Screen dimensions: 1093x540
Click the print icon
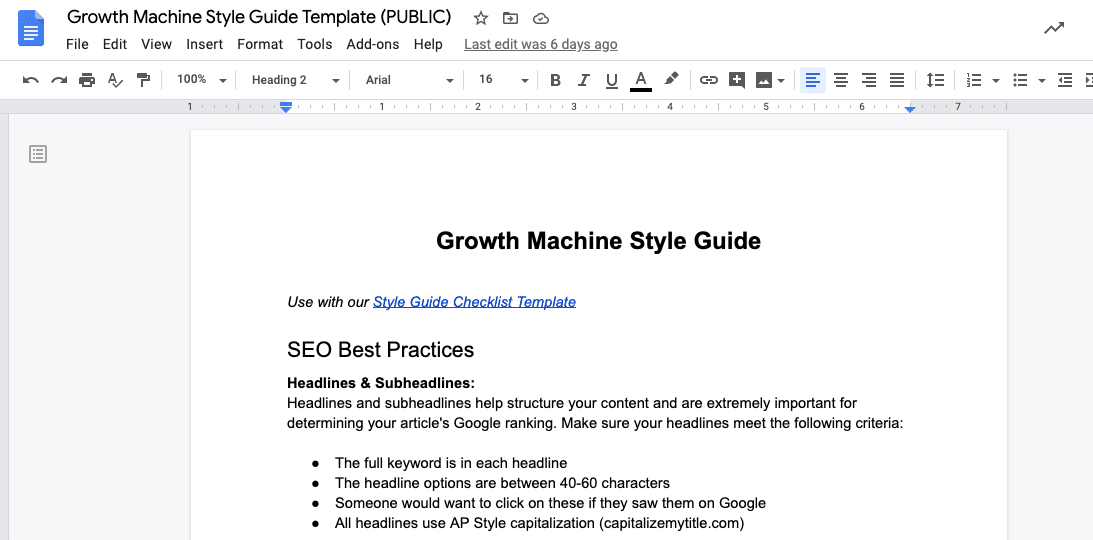(x=87, y=80)
